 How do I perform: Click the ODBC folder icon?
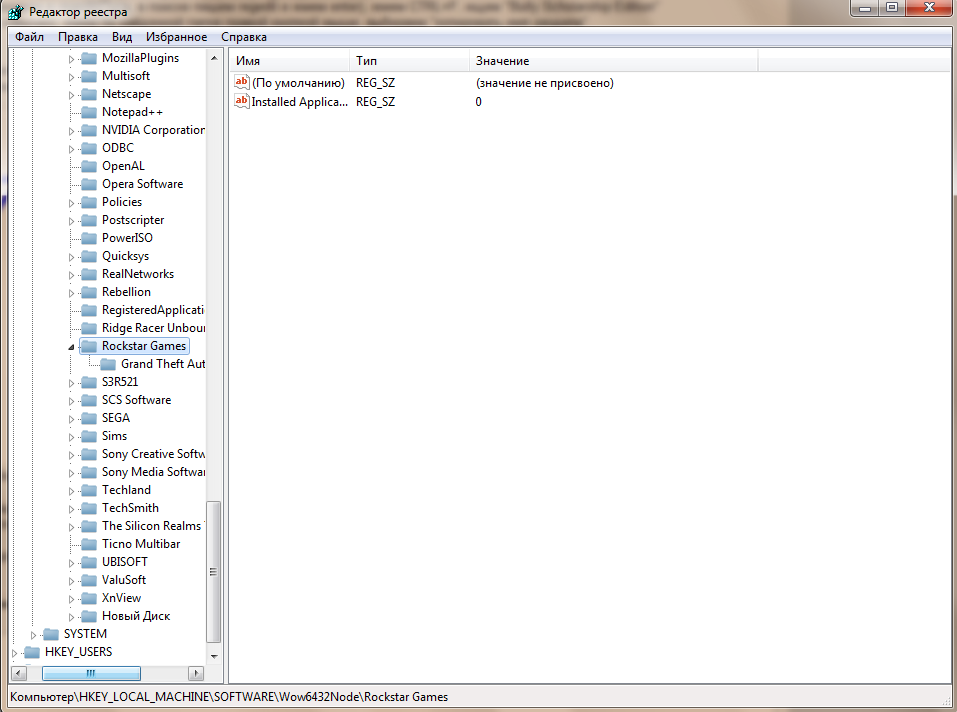(89, 148)
